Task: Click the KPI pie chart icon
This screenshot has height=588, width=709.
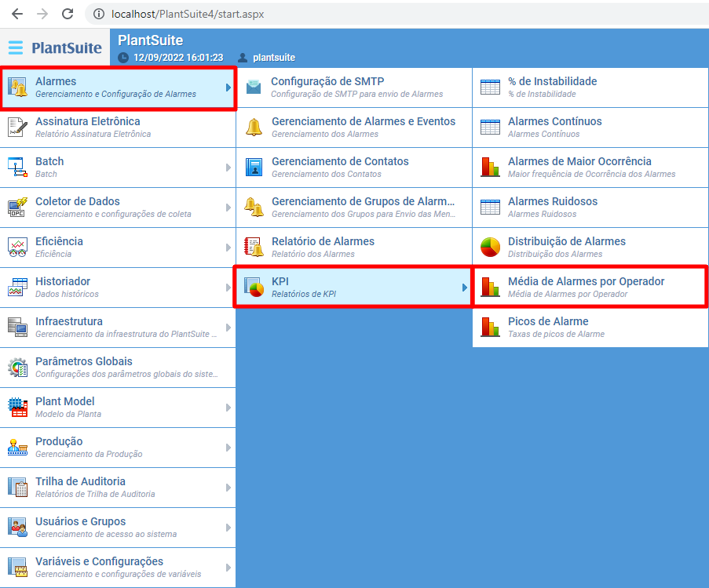Action: point(254,287)
